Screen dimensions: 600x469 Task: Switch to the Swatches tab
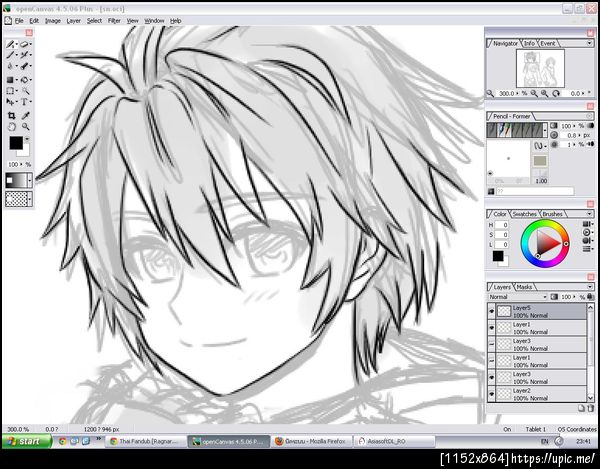(x=525, y=214)
